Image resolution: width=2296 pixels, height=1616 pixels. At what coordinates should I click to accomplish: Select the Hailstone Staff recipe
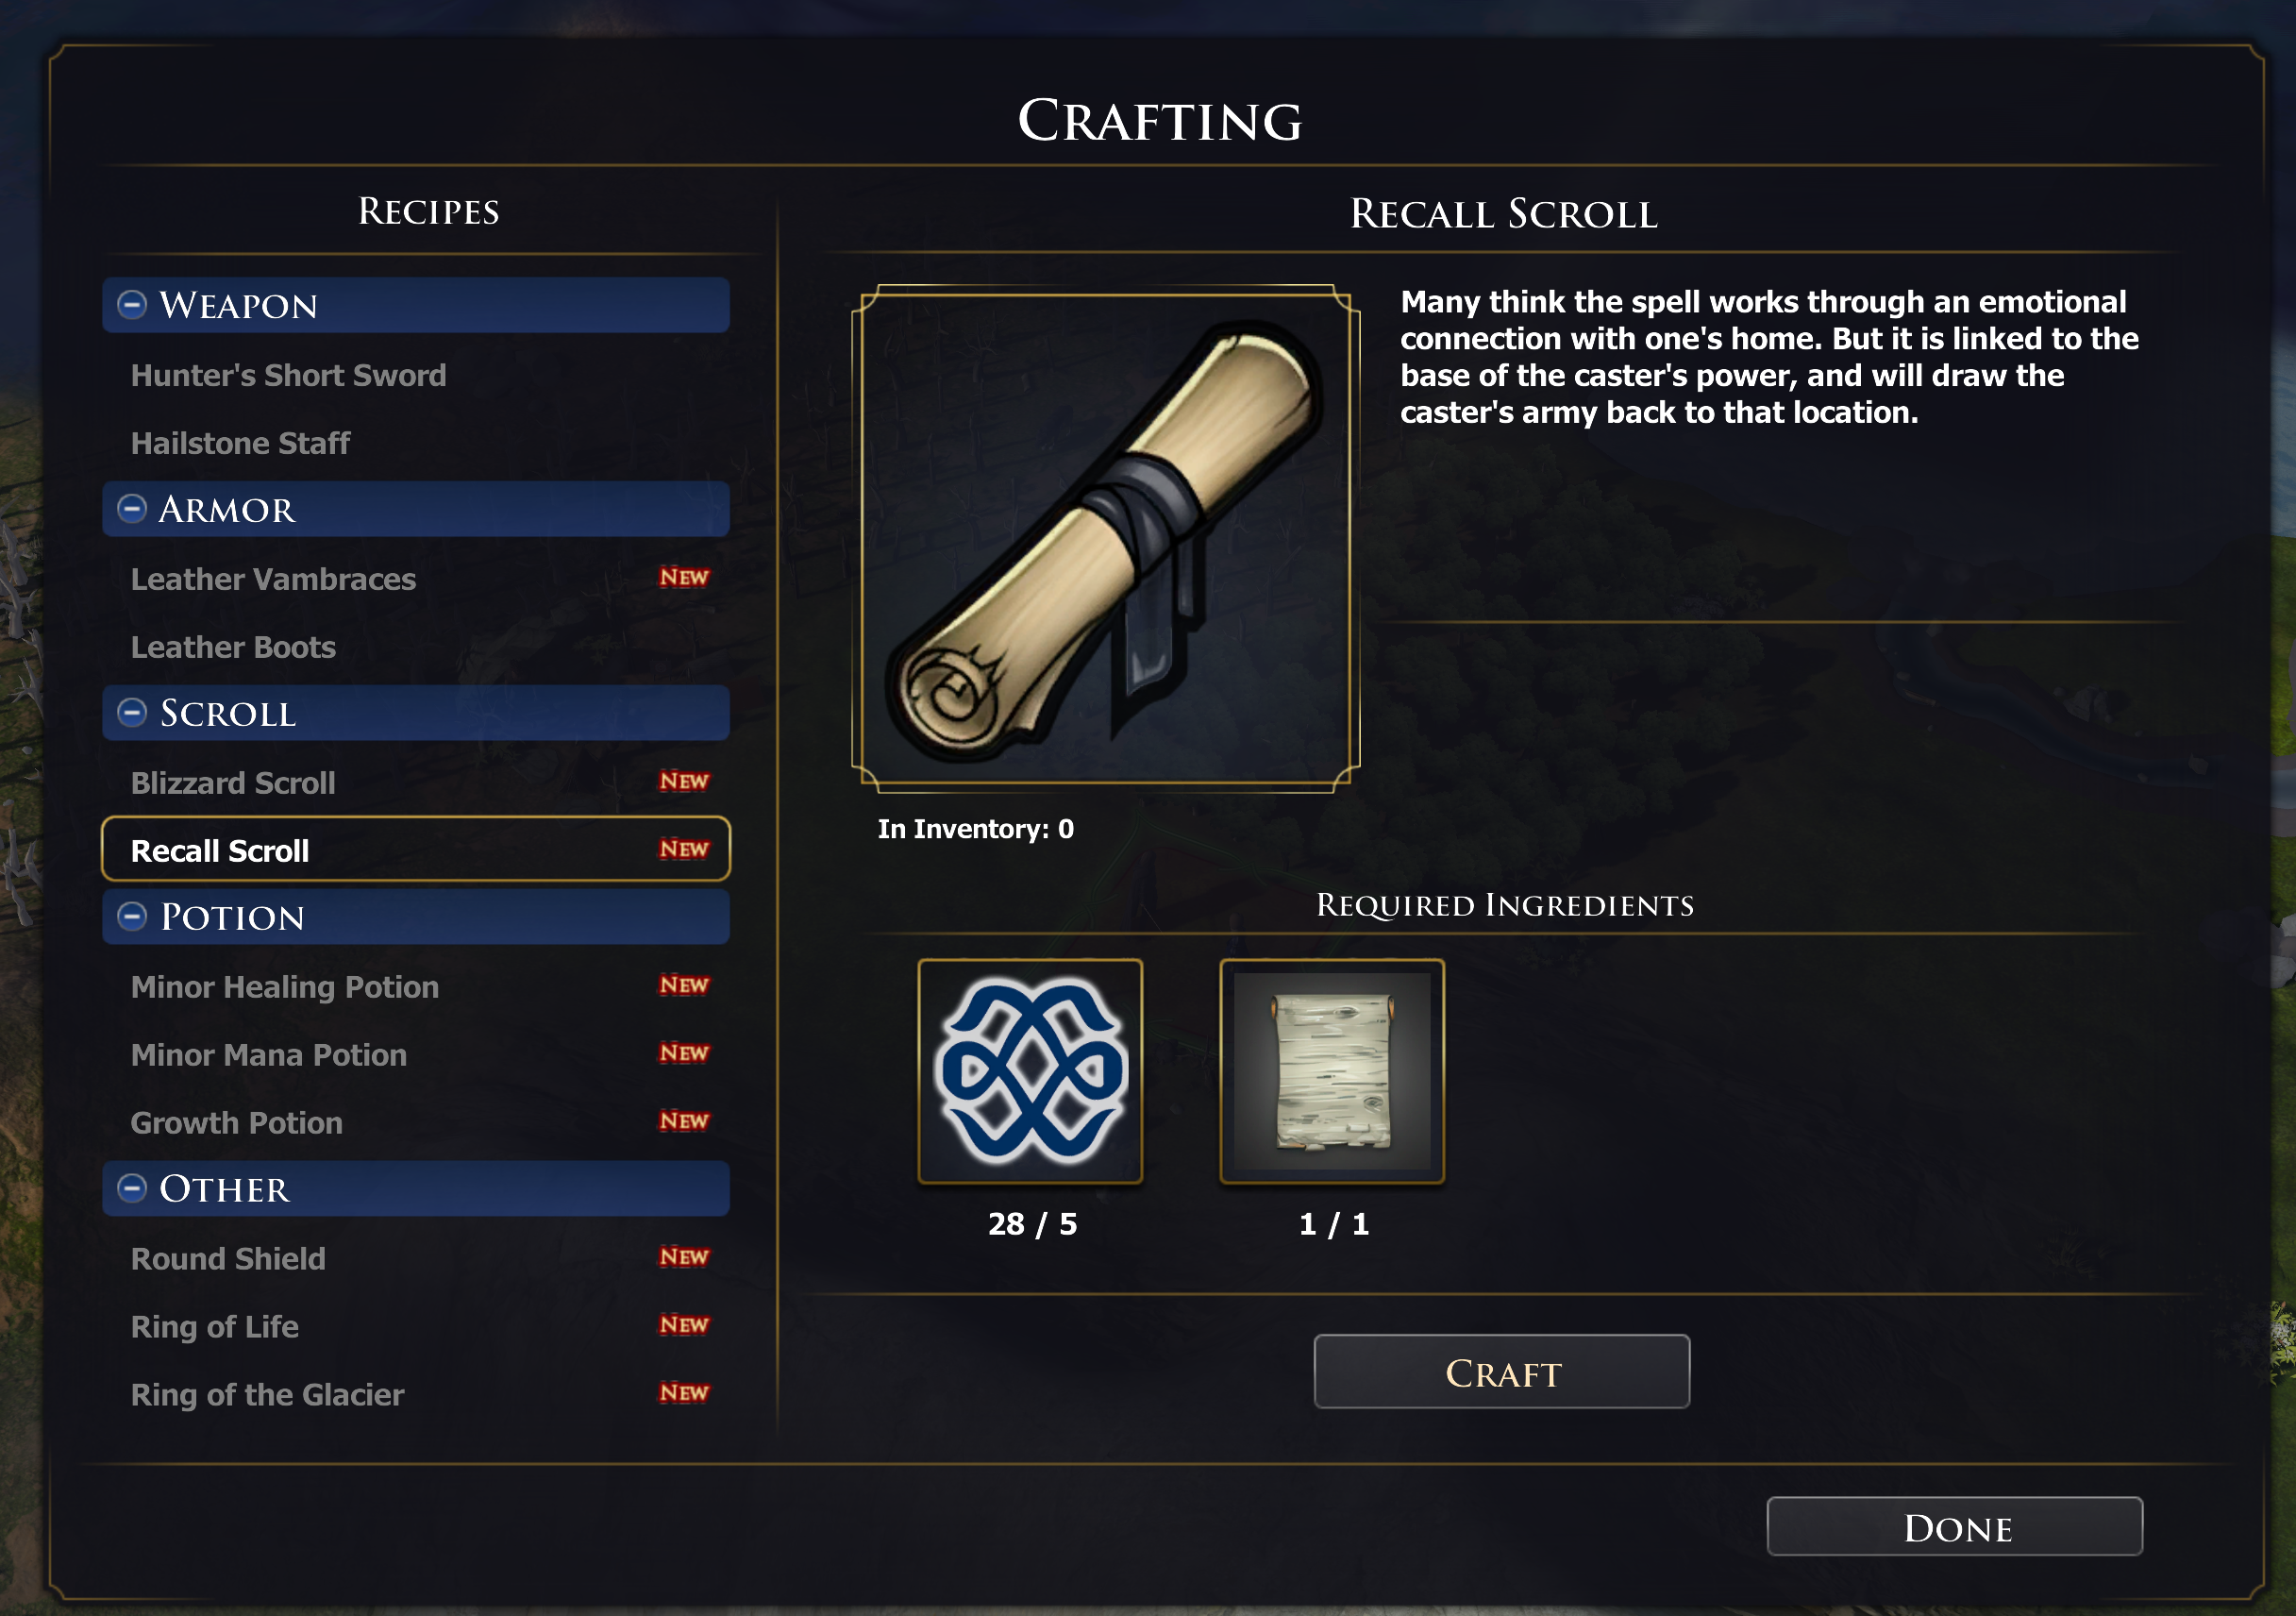(241, 443)
